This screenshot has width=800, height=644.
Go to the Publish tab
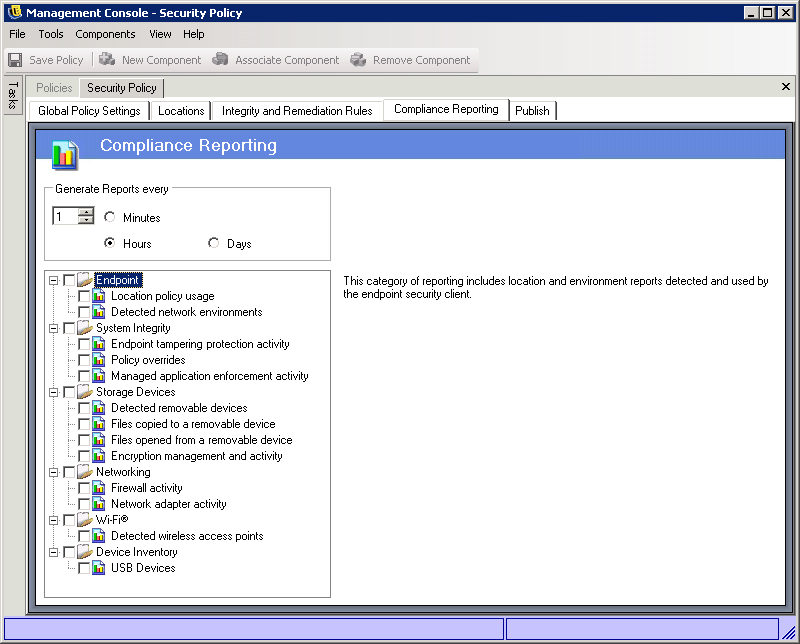pos(532,111)
